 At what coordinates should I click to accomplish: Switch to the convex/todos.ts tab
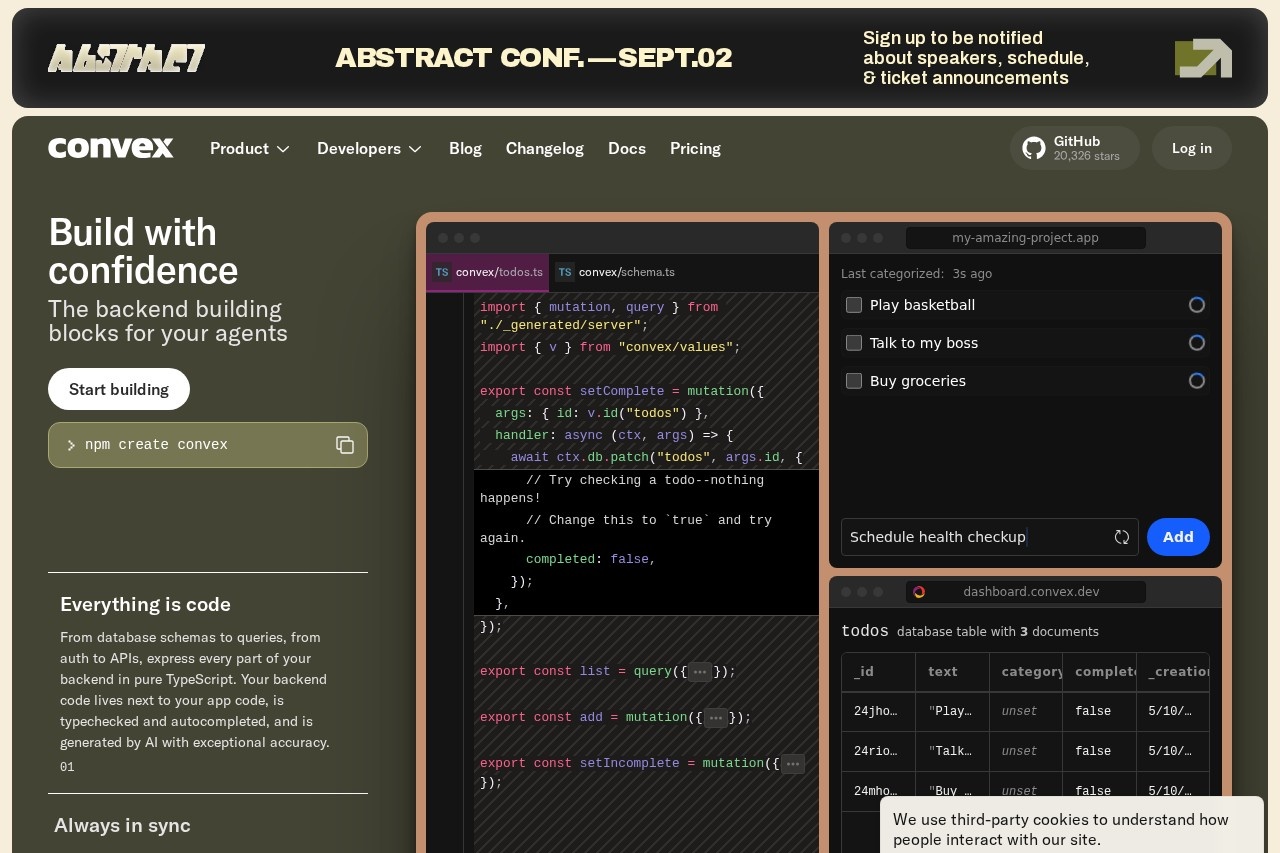(x=487, y=272)
